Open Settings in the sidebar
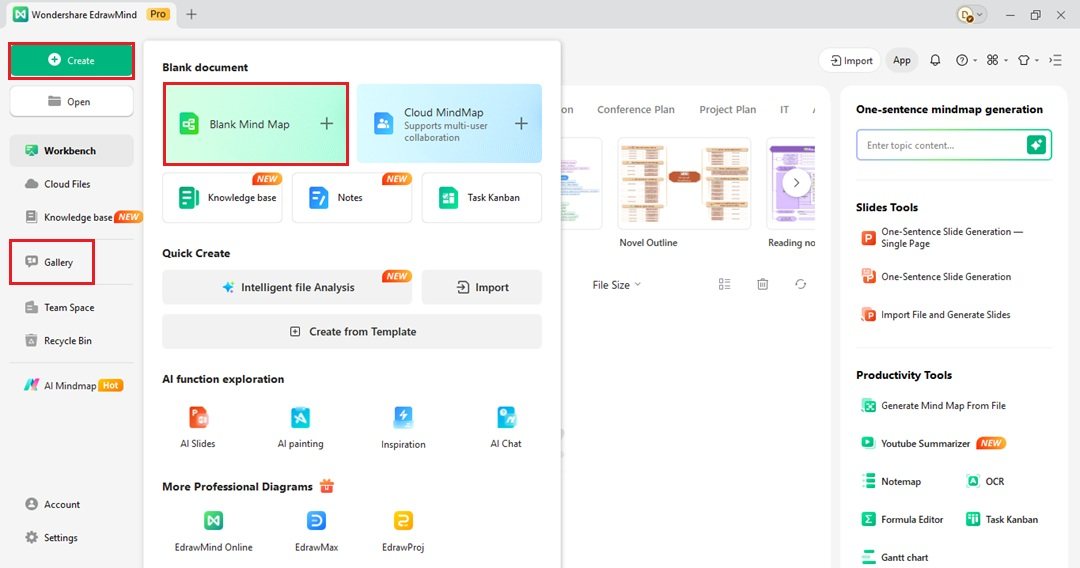Image resolution: width=1080 pixels, height=568 pixels. click(x=52, y=537)
